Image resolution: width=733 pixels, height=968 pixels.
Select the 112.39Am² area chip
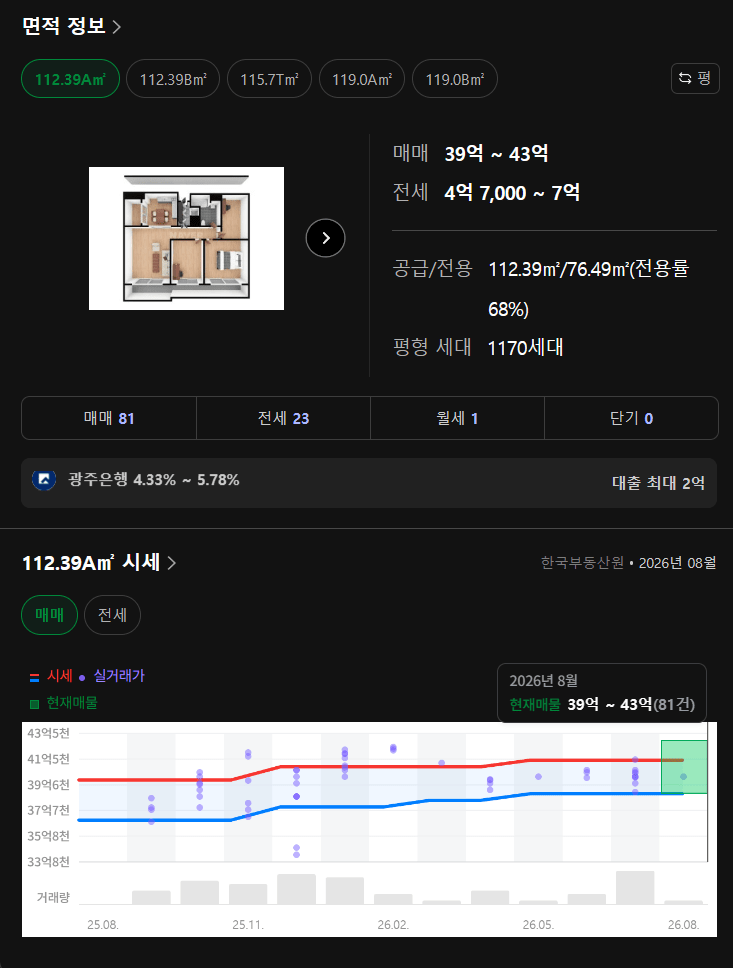coord(70,79)
